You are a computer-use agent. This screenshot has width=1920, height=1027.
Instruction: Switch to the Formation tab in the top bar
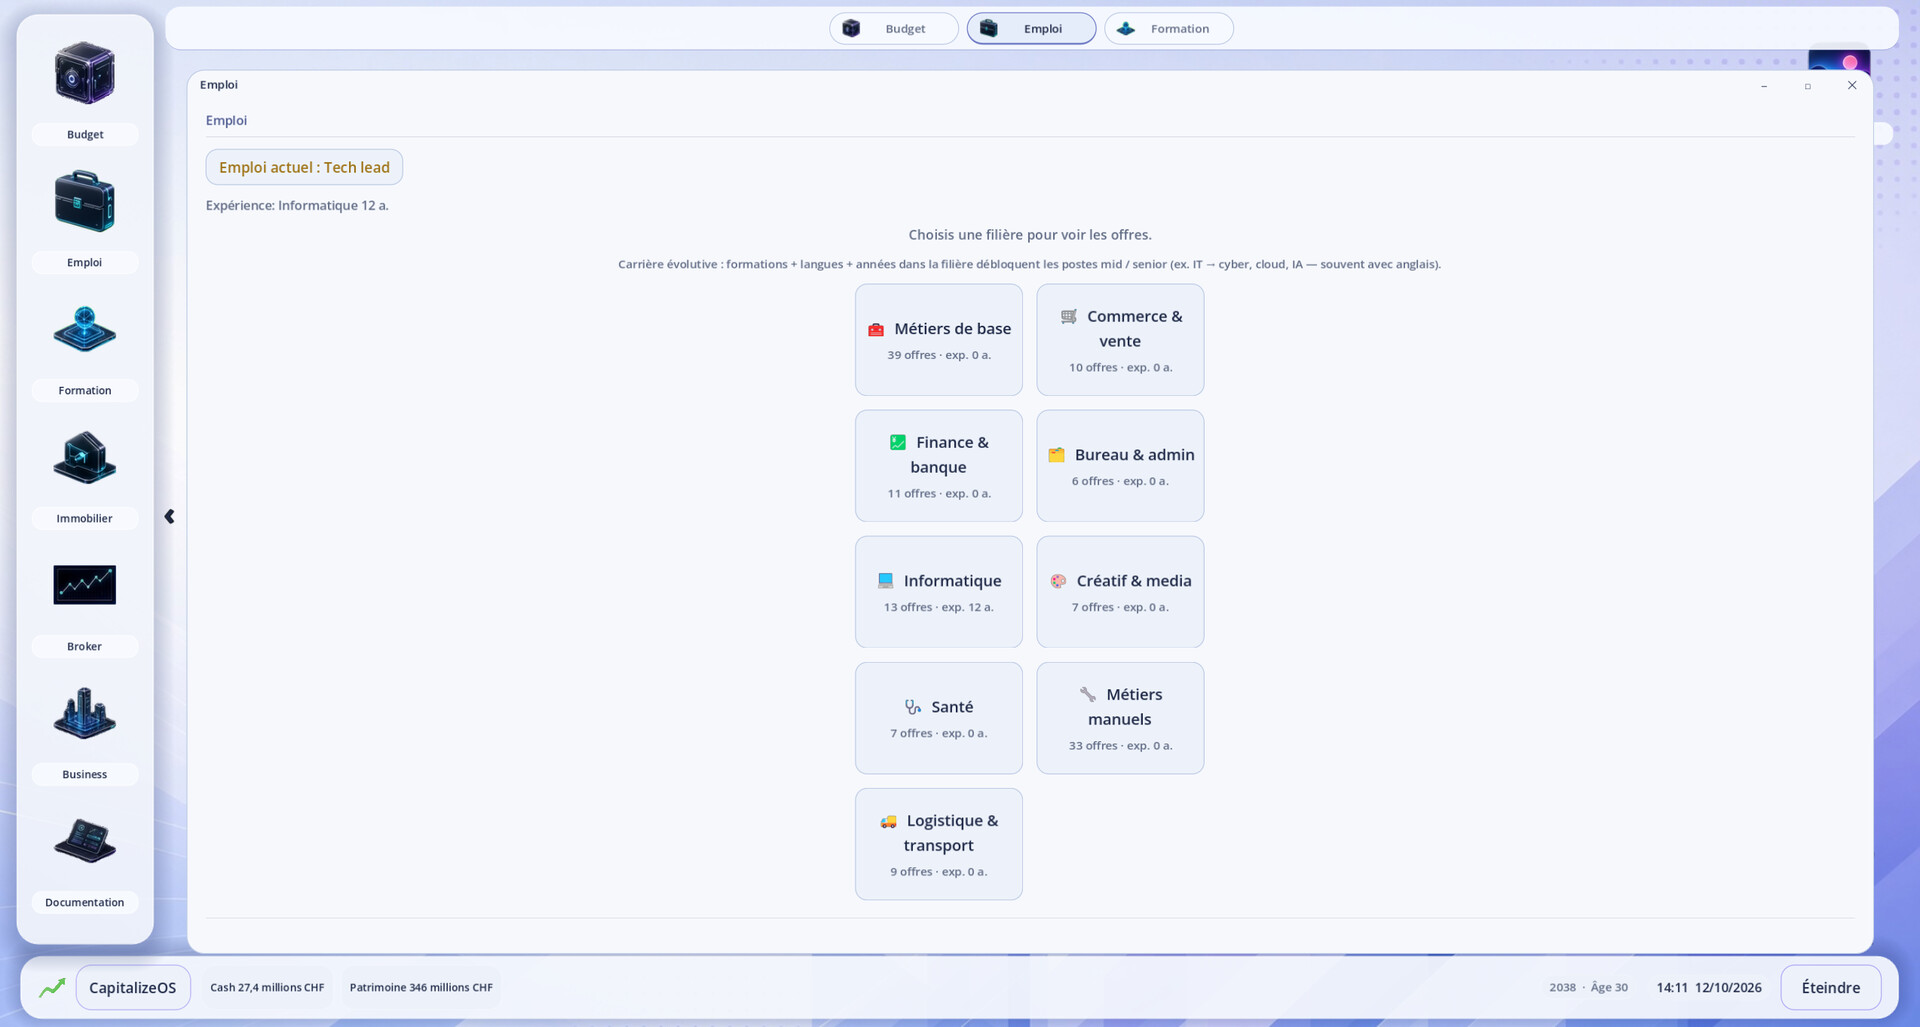click(1168, 29)
